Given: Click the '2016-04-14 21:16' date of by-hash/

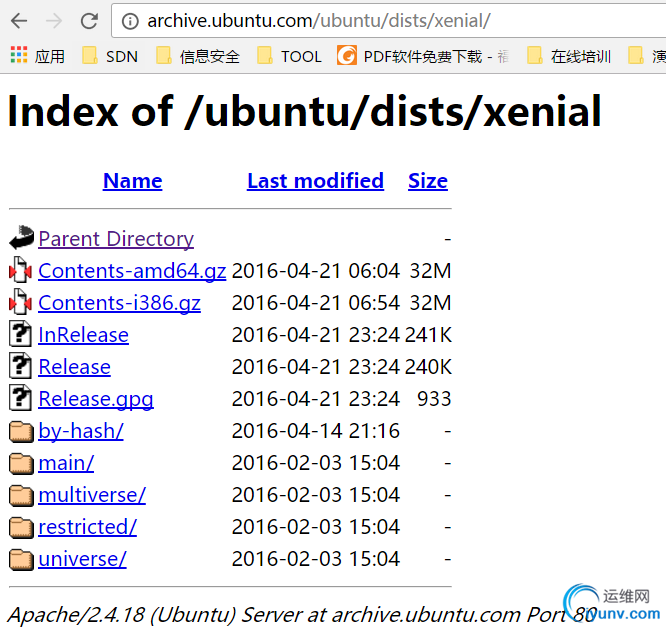Looking at the screenshot, I should click(316, 431).
